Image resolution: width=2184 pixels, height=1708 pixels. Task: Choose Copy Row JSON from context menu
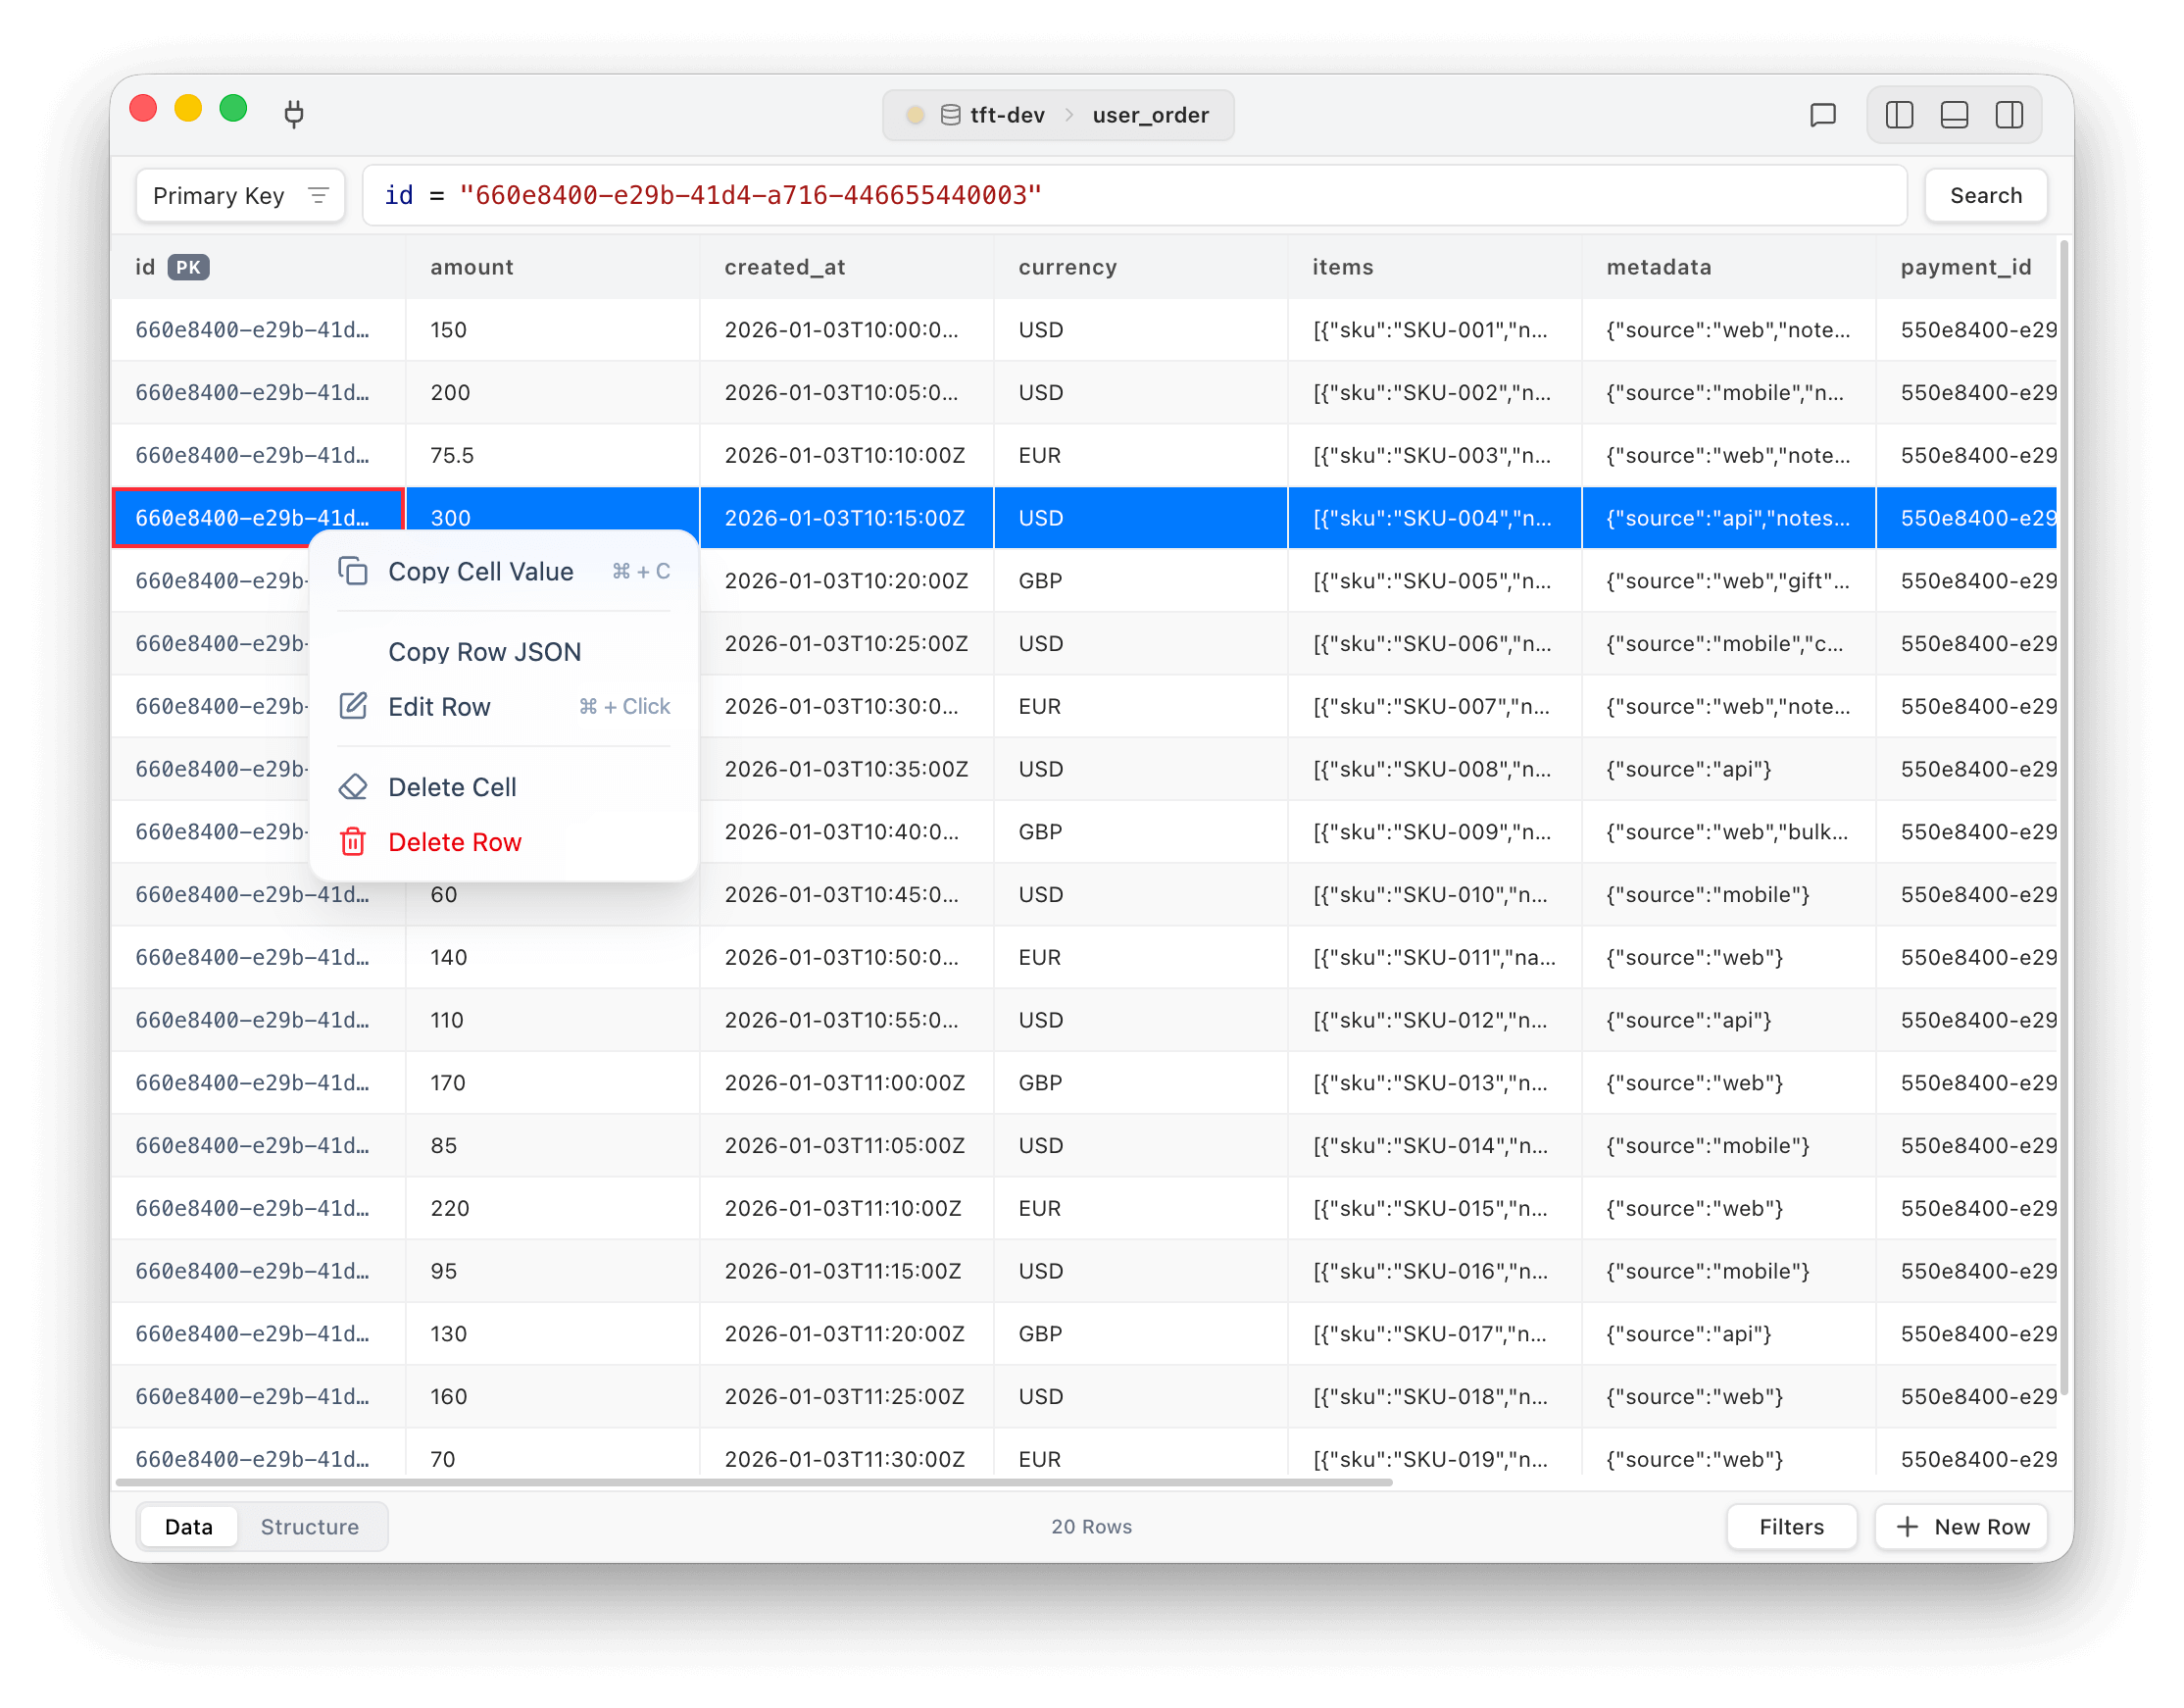point(484,652)
